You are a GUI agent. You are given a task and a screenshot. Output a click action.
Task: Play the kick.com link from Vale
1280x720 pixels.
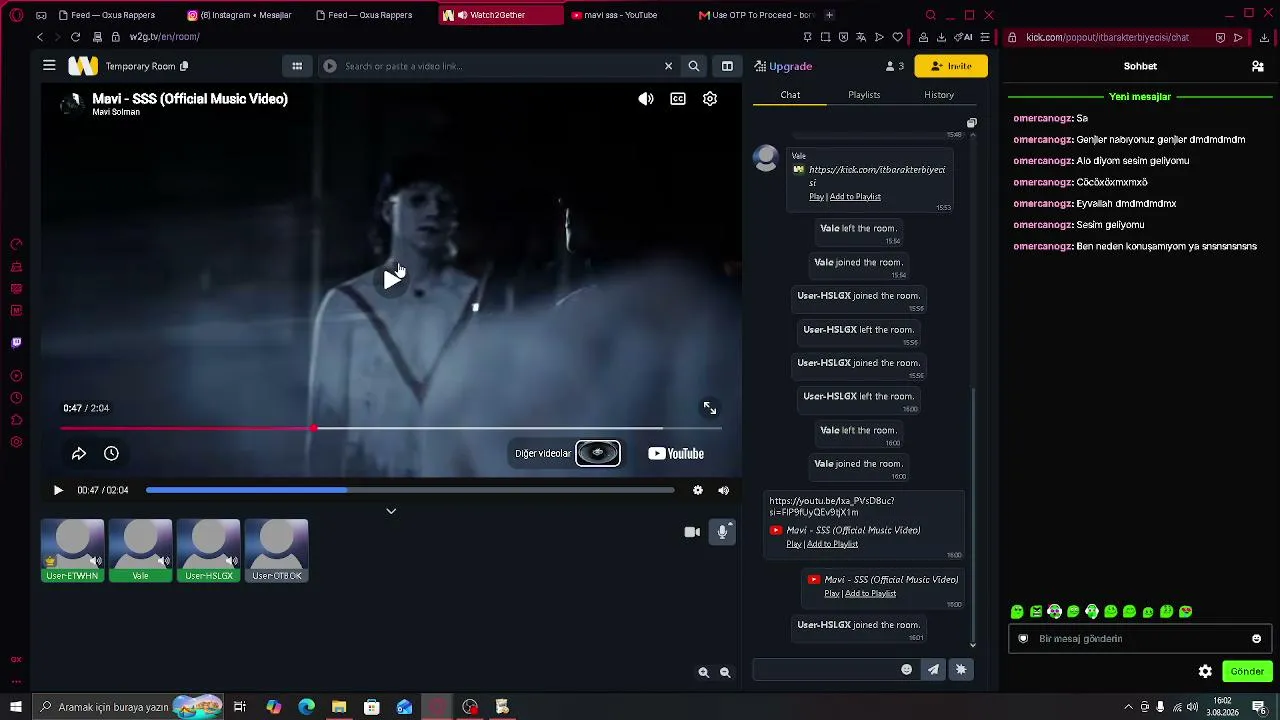pyautogui.click(x=816, y=197)
